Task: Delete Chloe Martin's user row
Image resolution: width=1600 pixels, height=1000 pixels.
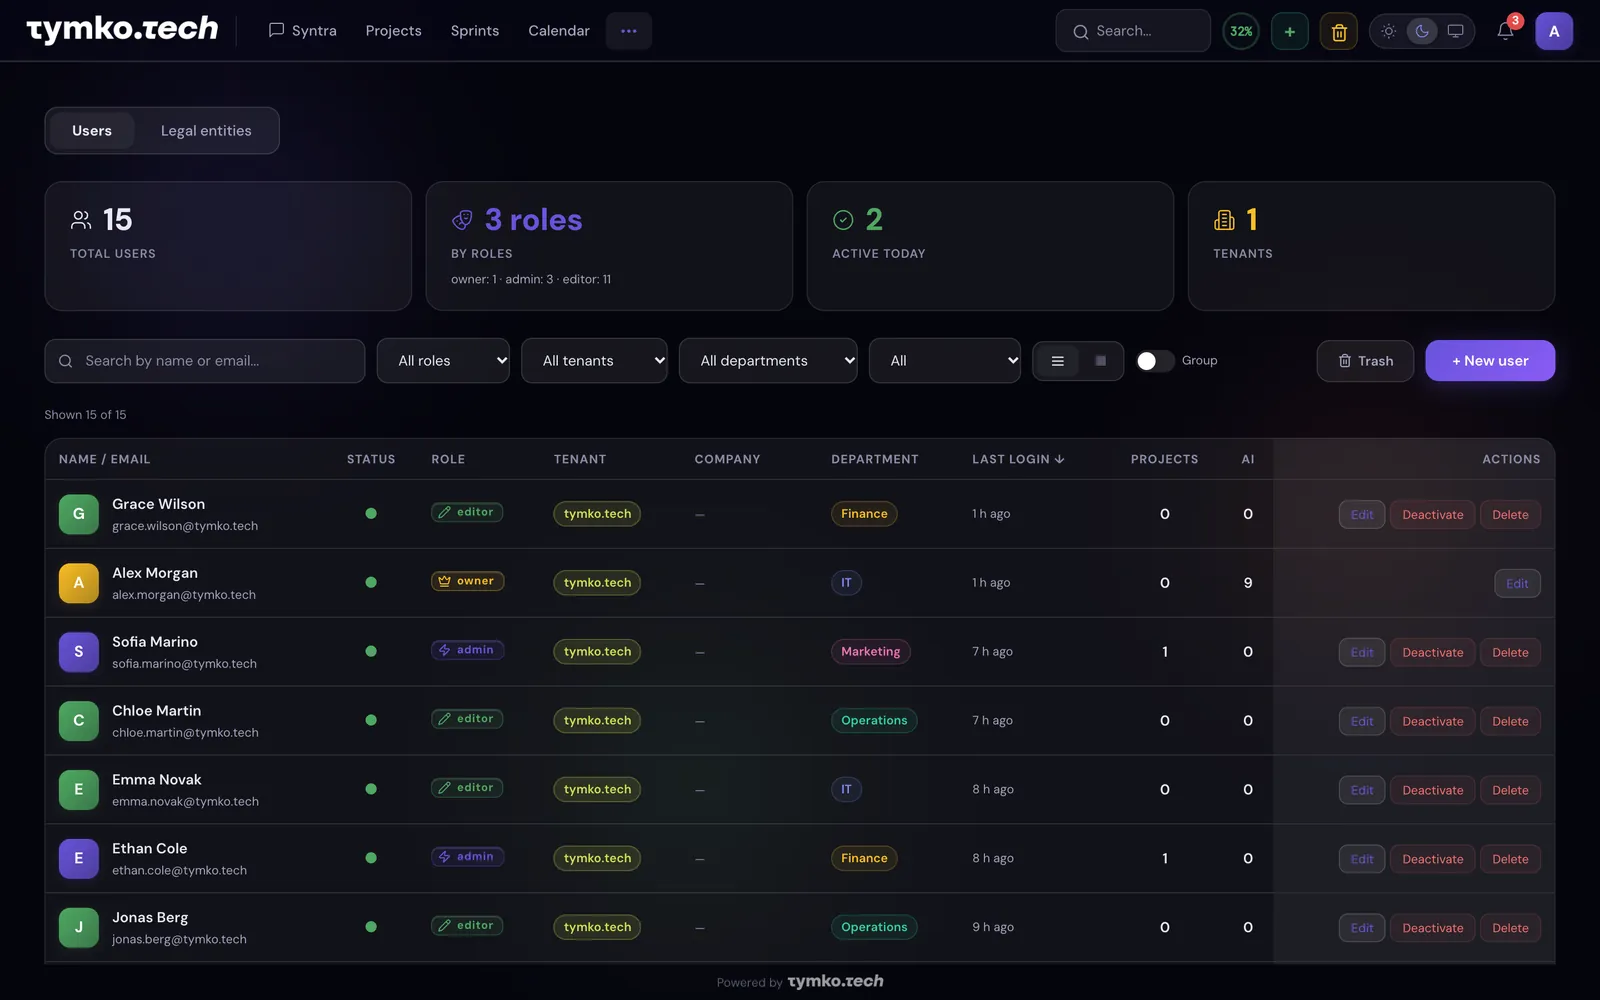Action: (1510, 721)
